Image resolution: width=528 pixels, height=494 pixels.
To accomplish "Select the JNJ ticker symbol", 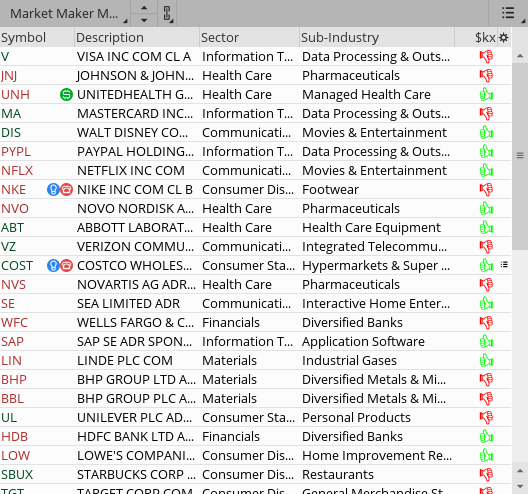I will click(x=9, y=76).
